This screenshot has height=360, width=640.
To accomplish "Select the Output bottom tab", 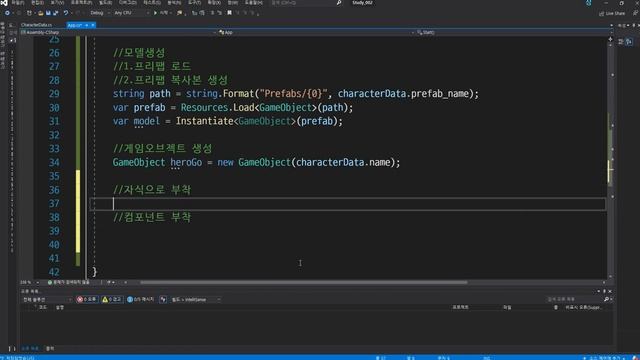I will point(50,348).
